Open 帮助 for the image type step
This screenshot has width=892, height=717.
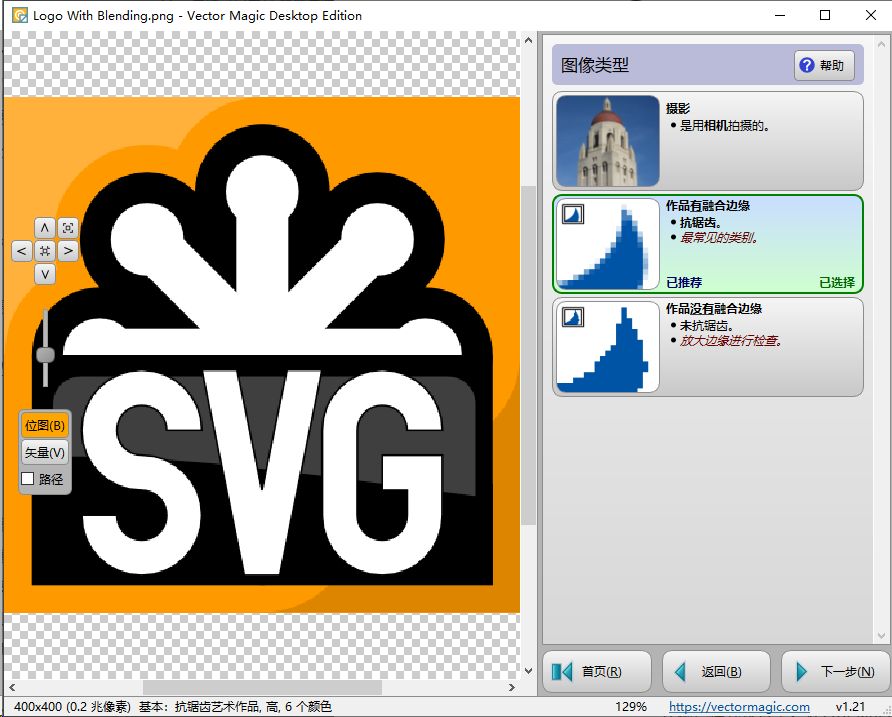tap(824, 65)
